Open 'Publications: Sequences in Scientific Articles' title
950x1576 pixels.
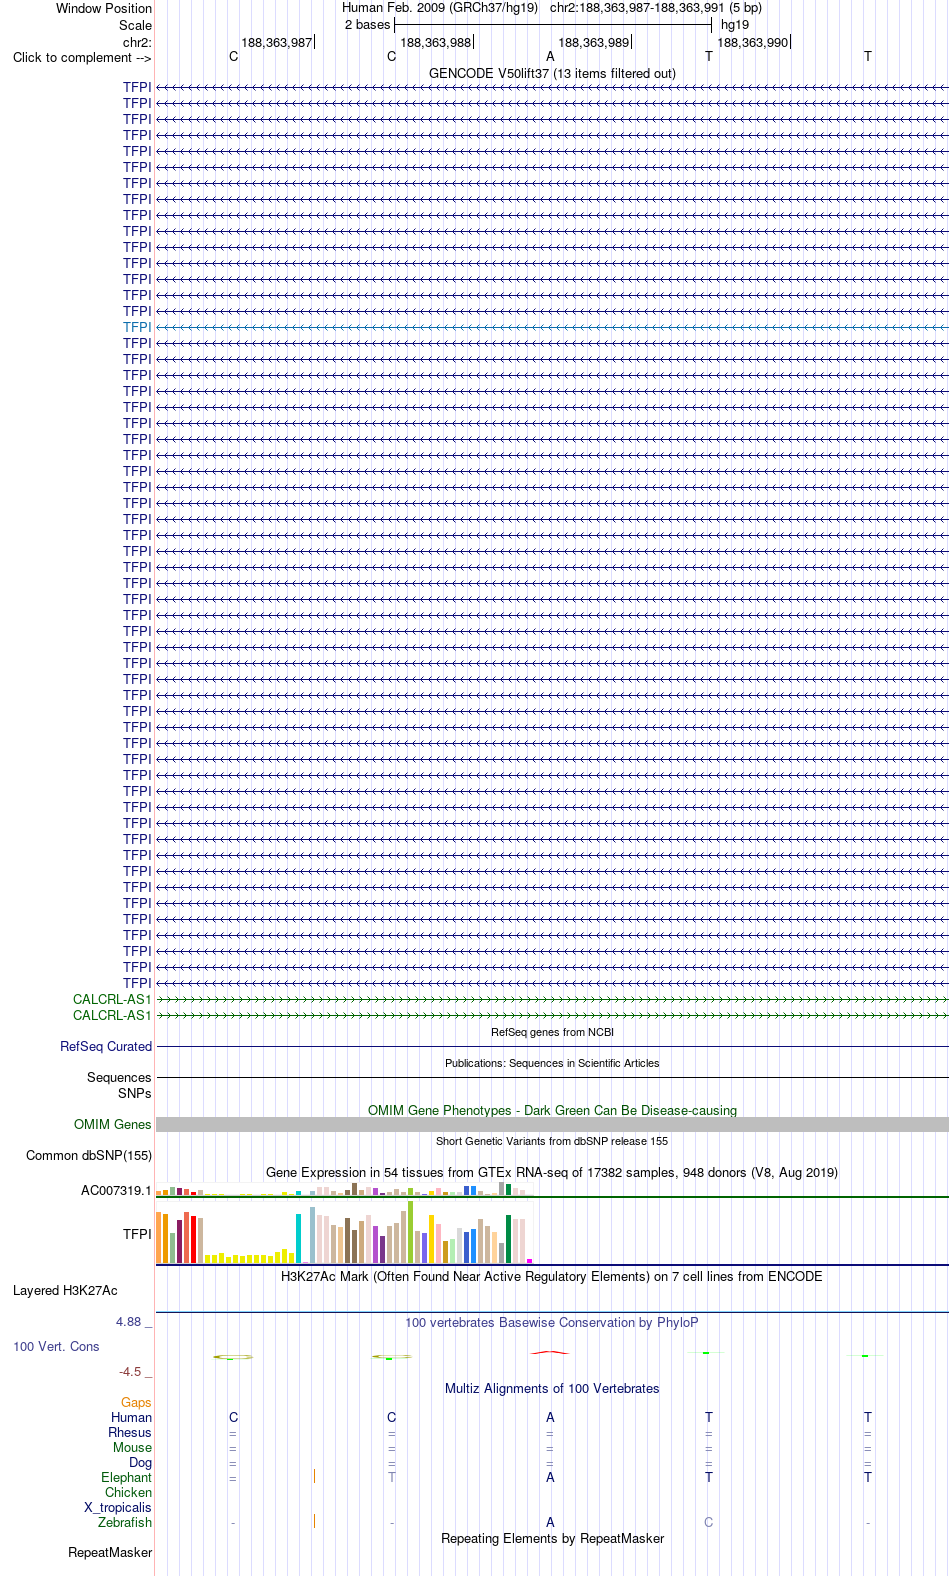(x=552, y=1063)
